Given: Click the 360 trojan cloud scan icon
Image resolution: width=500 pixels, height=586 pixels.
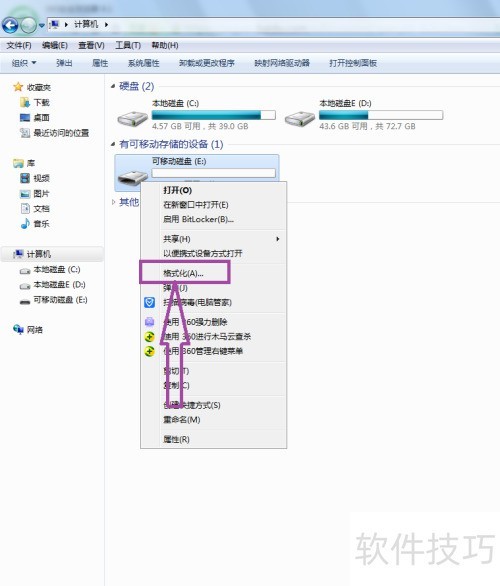Looking at the screenshot, I should [149, 337].
